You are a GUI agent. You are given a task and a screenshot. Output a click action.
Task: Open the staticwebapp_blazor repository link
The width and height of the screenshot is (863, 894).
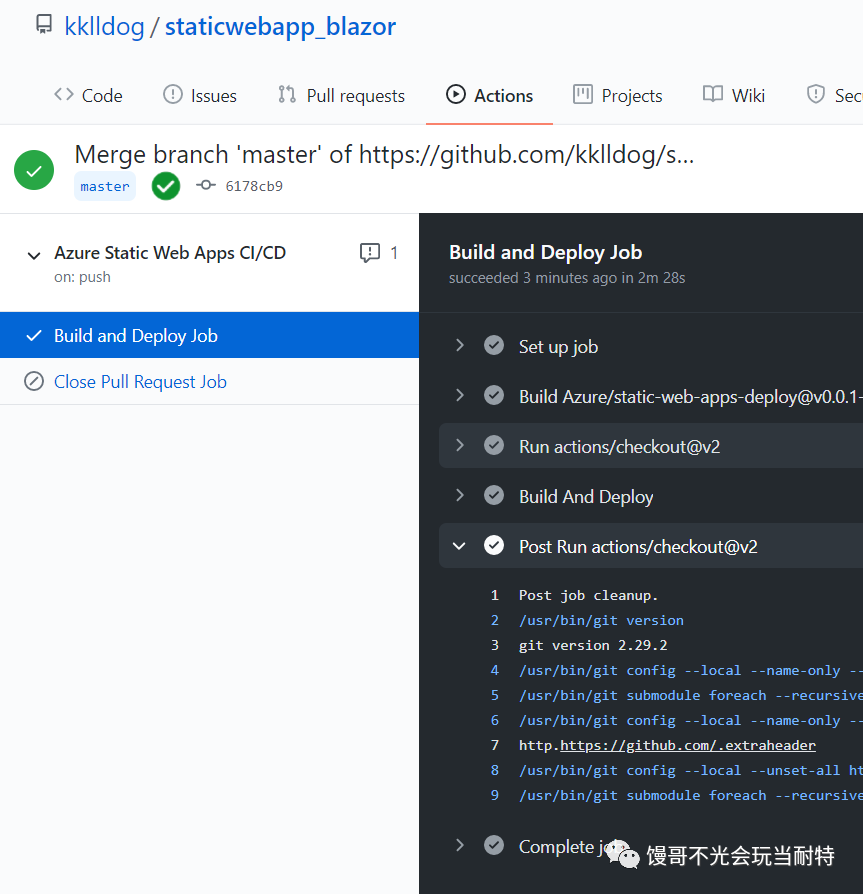(280, 26)
